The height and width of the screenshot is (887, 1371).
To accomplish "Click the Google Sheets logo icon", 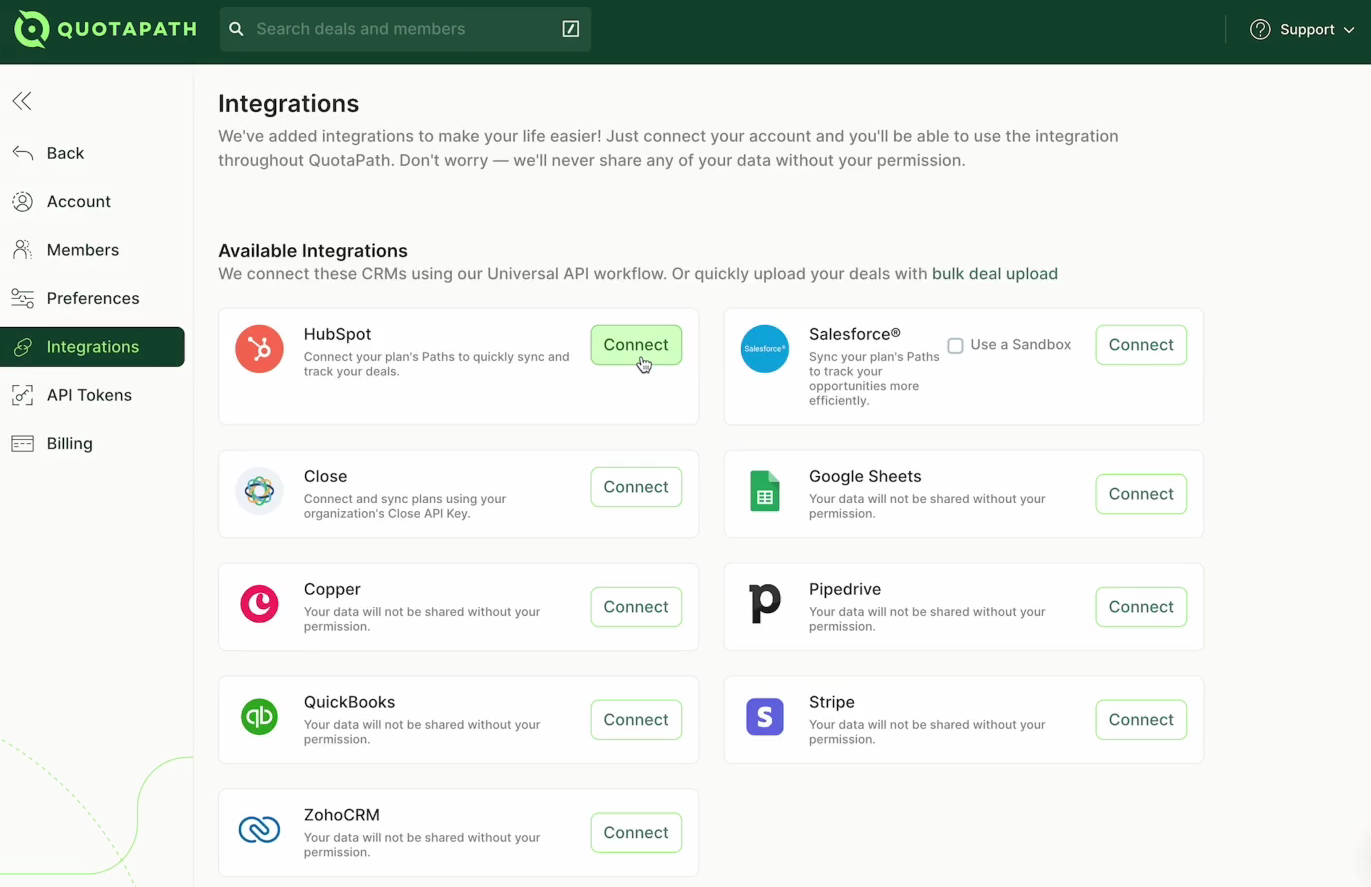I will pos(764,491).
